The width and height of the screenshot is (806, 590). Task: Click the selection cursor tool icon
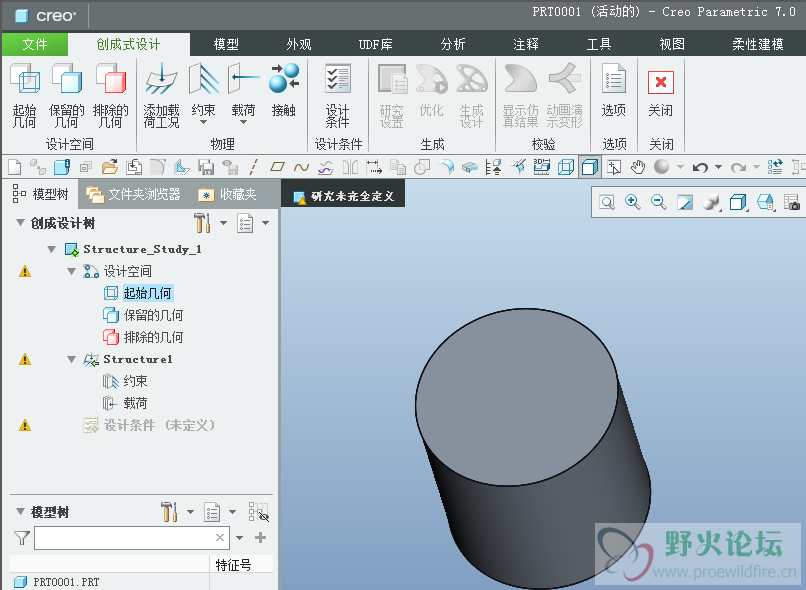click(x=614, y=167)
